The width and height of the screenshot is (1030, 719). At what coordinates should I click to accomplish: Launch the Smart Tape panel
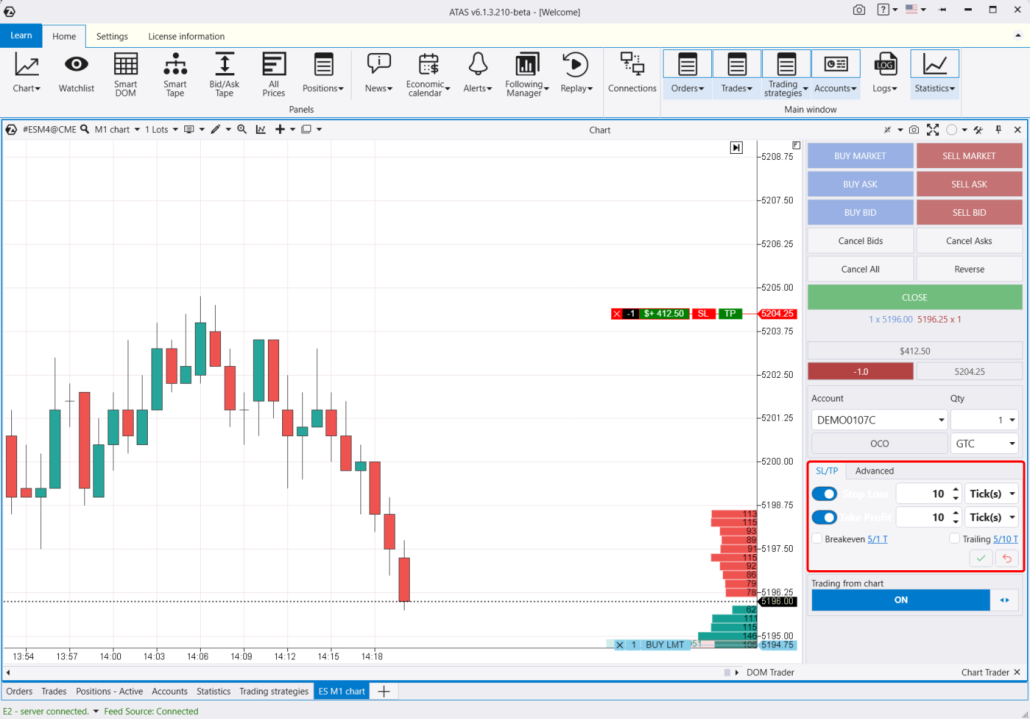pos(175,73)
